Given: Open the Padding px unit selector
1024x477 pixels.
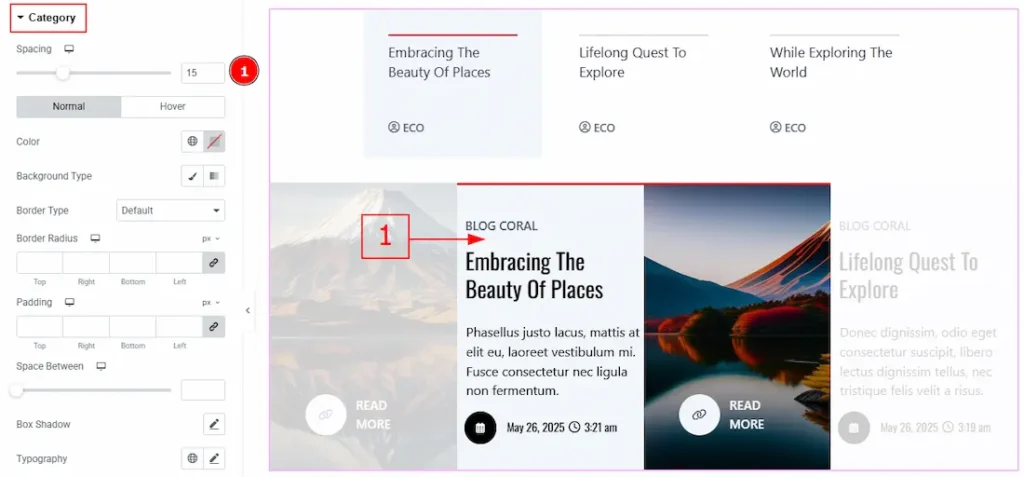Looking at the screenshot, I should [210, 302].
